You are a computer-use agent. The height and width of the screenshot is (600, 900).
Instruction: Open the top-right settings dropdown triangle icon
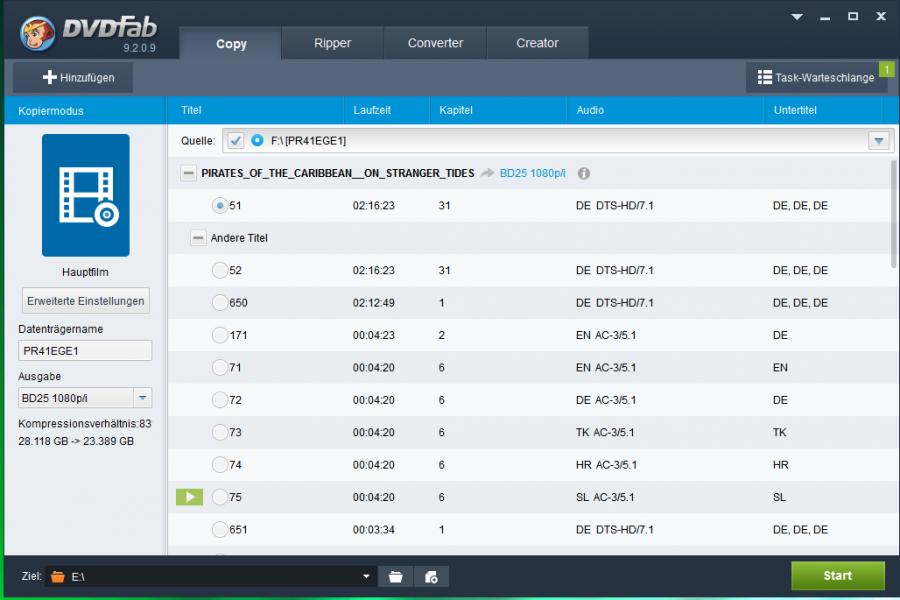coord(797,17)
